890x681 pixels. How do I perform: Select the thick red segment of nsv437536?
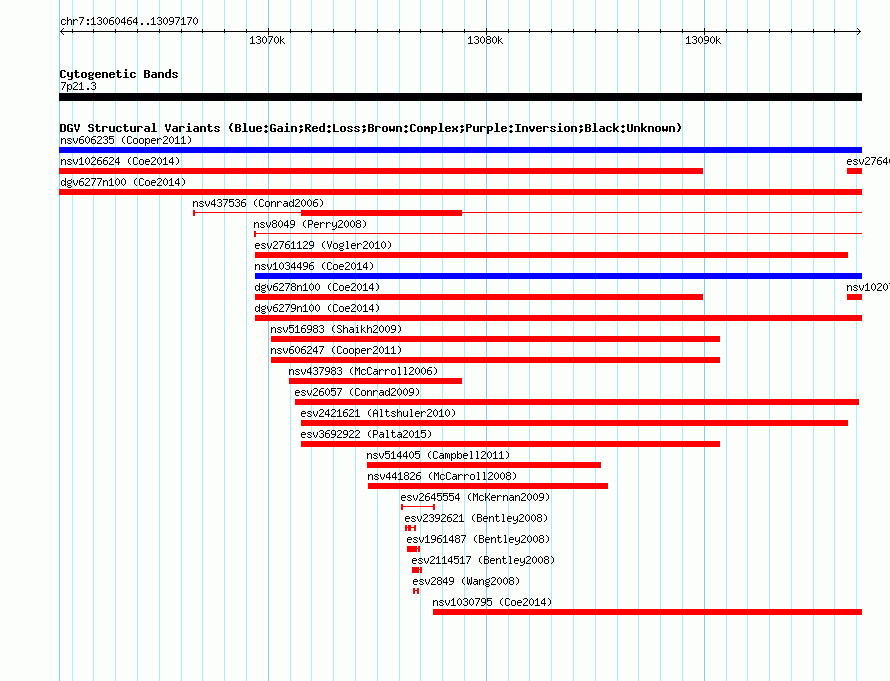click(381, 213)
